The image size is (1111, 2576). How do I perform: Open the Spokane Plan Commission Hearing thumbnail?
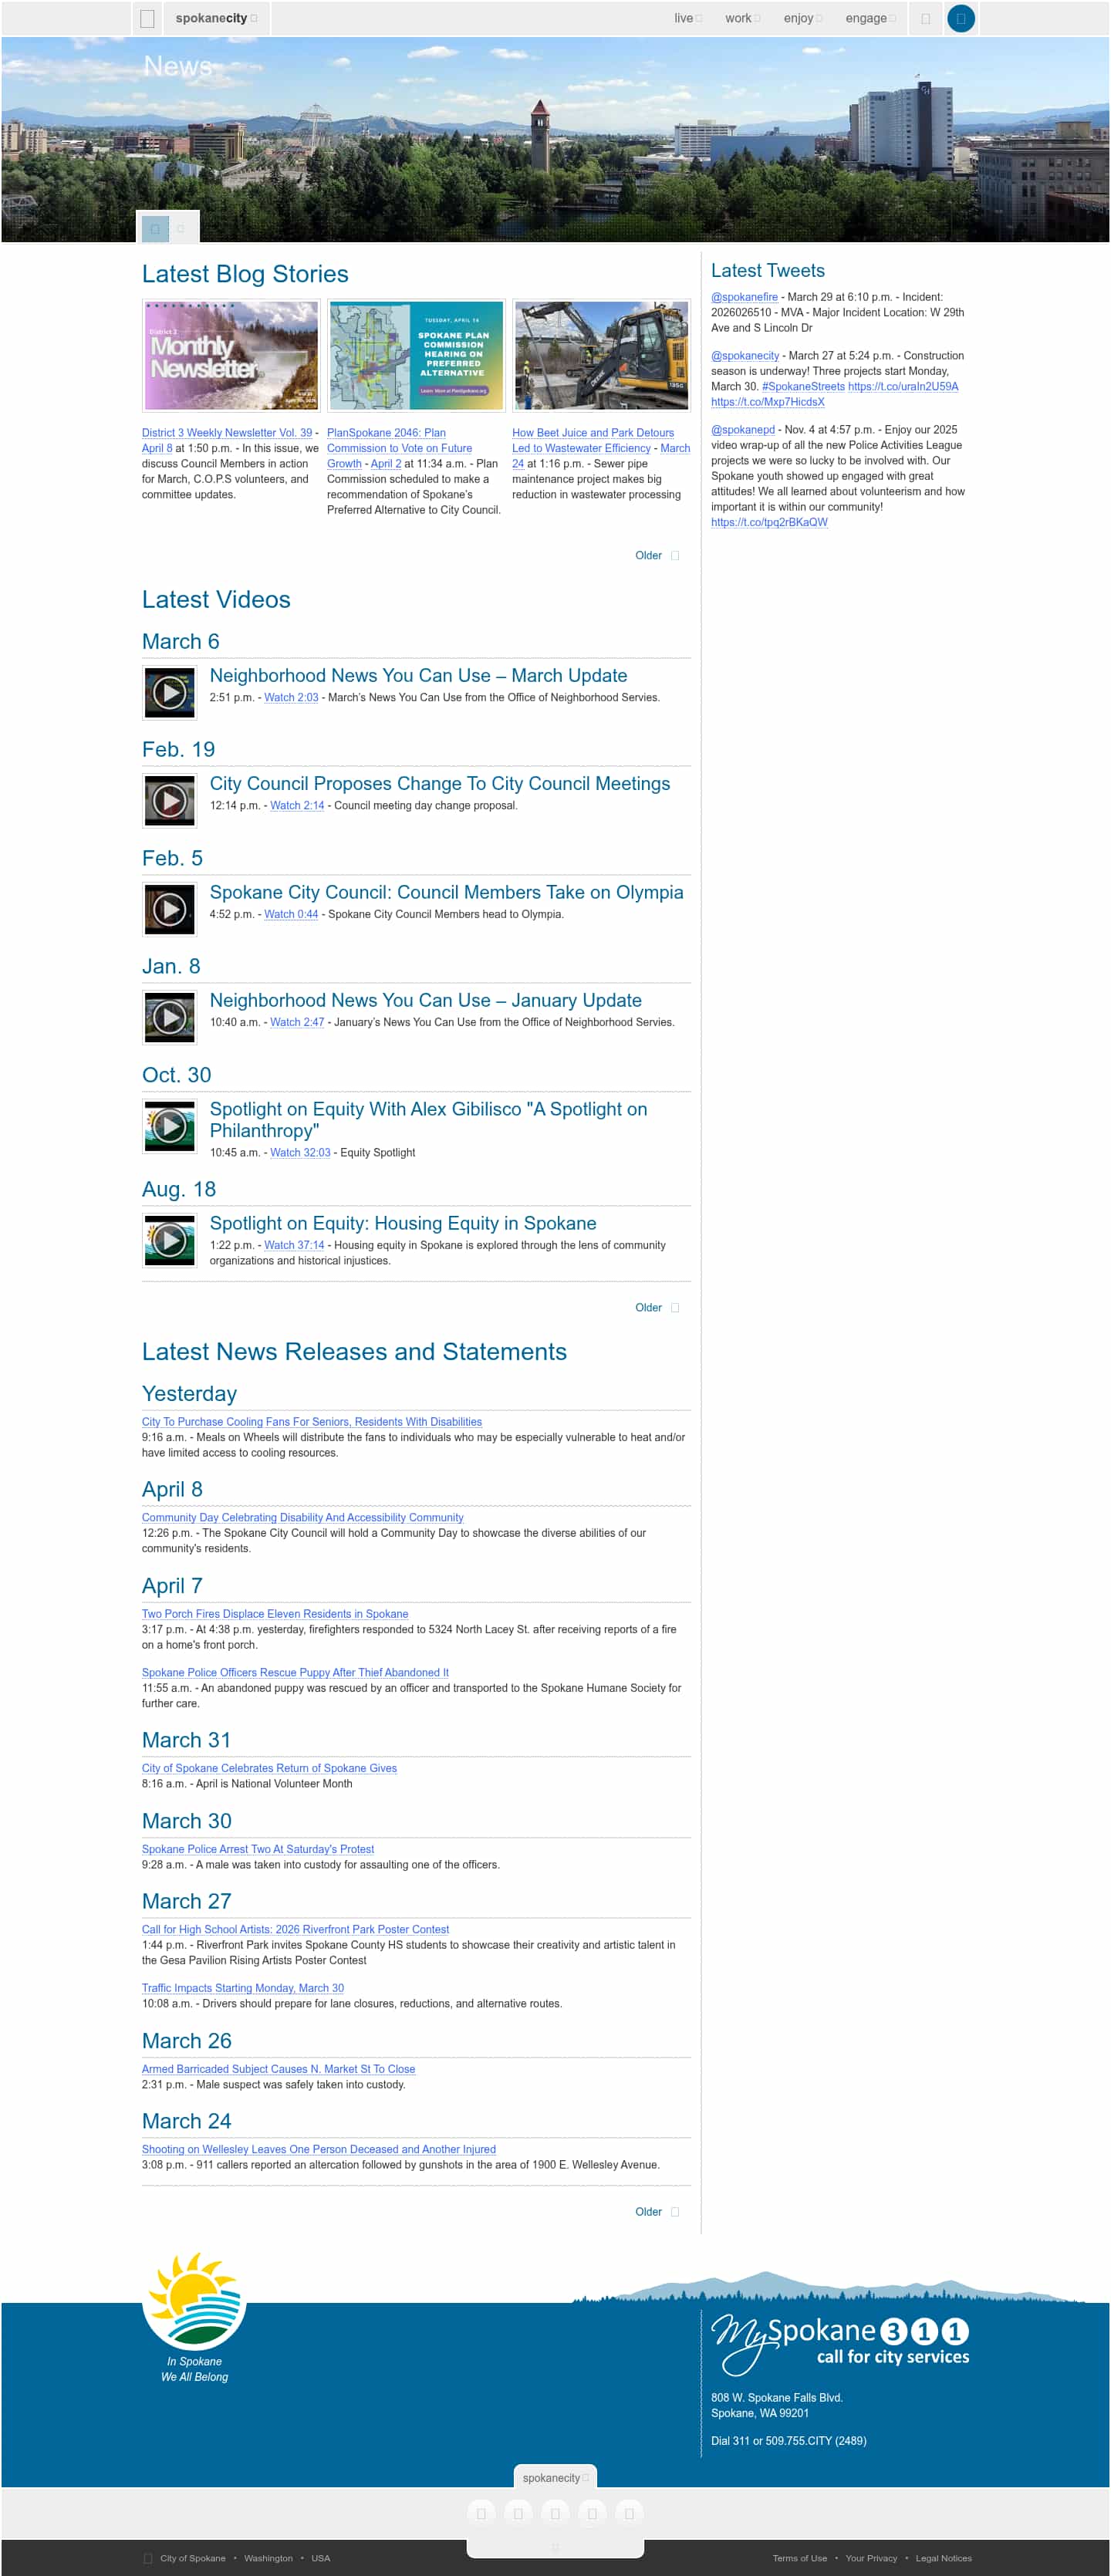pos(416,355)
